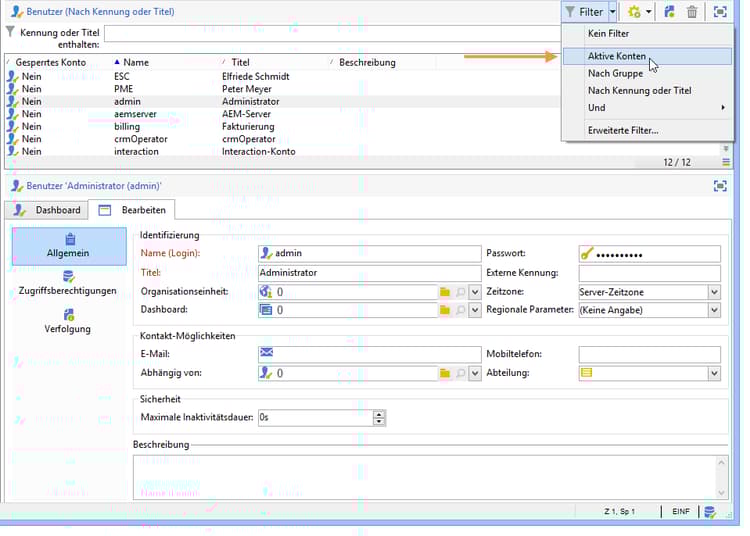Viewport: 750px width, 536px height.
Task: Expand the Filter dropdown arrow
Action: coord(612,12)
